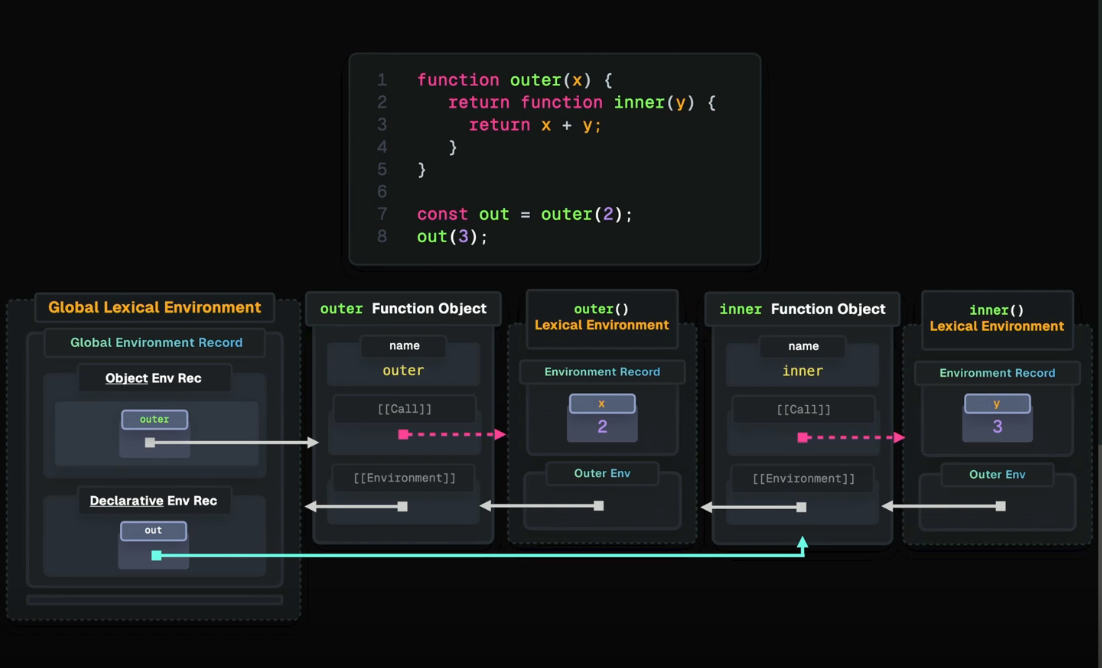Click the "Global Lexical Environment" title

tap(155, 307)
